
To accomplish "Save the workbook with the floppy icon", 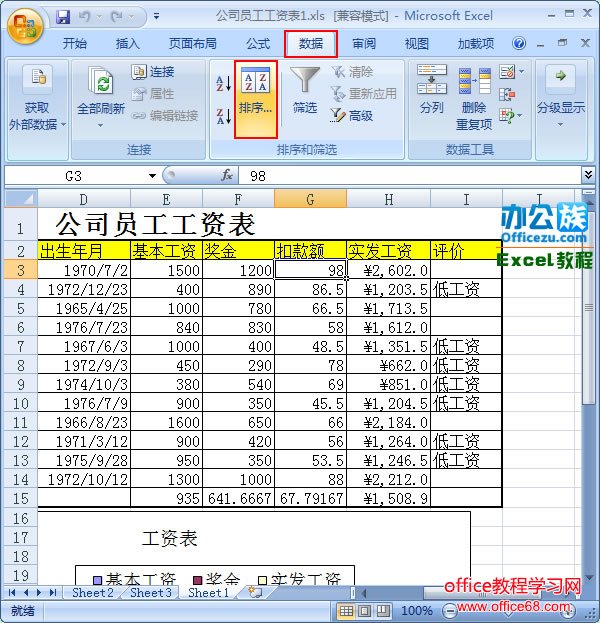I will 63,16.
